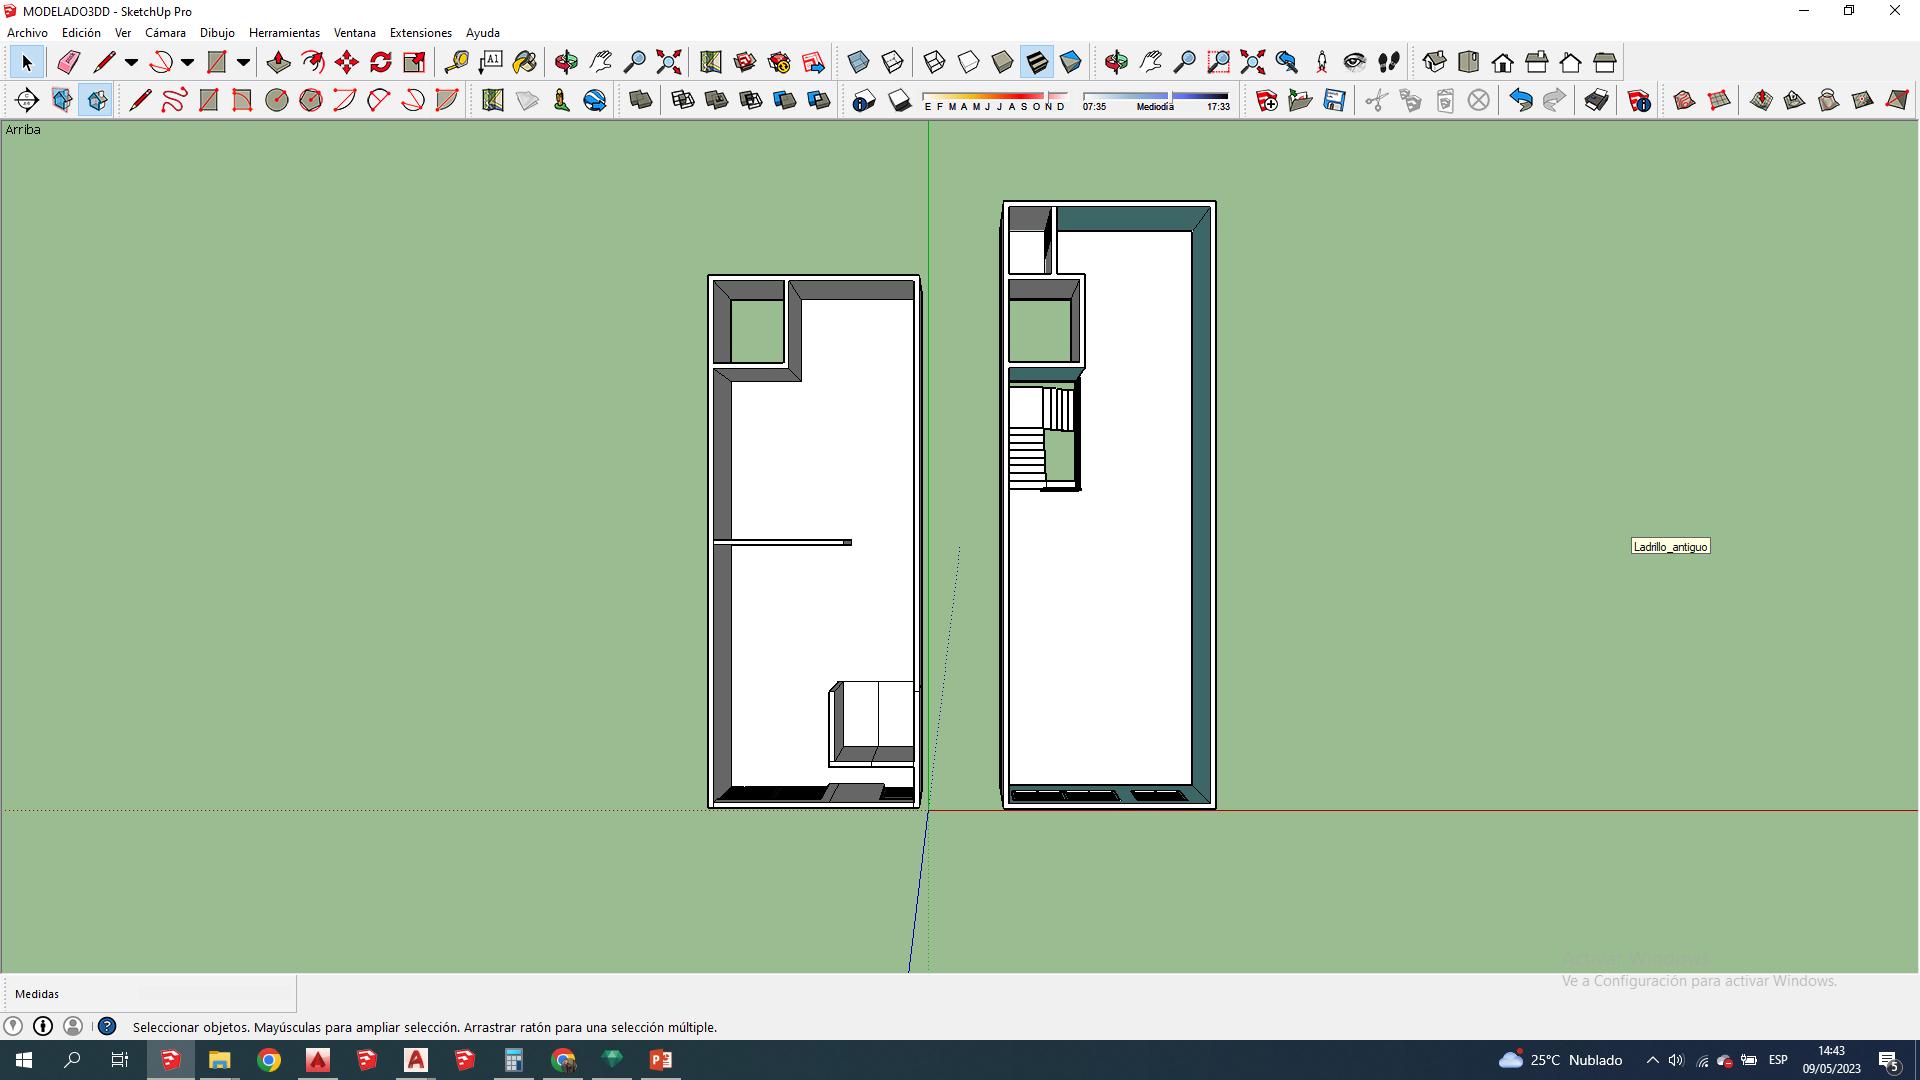Select the Walk footprints tool

coord(1389,63)
